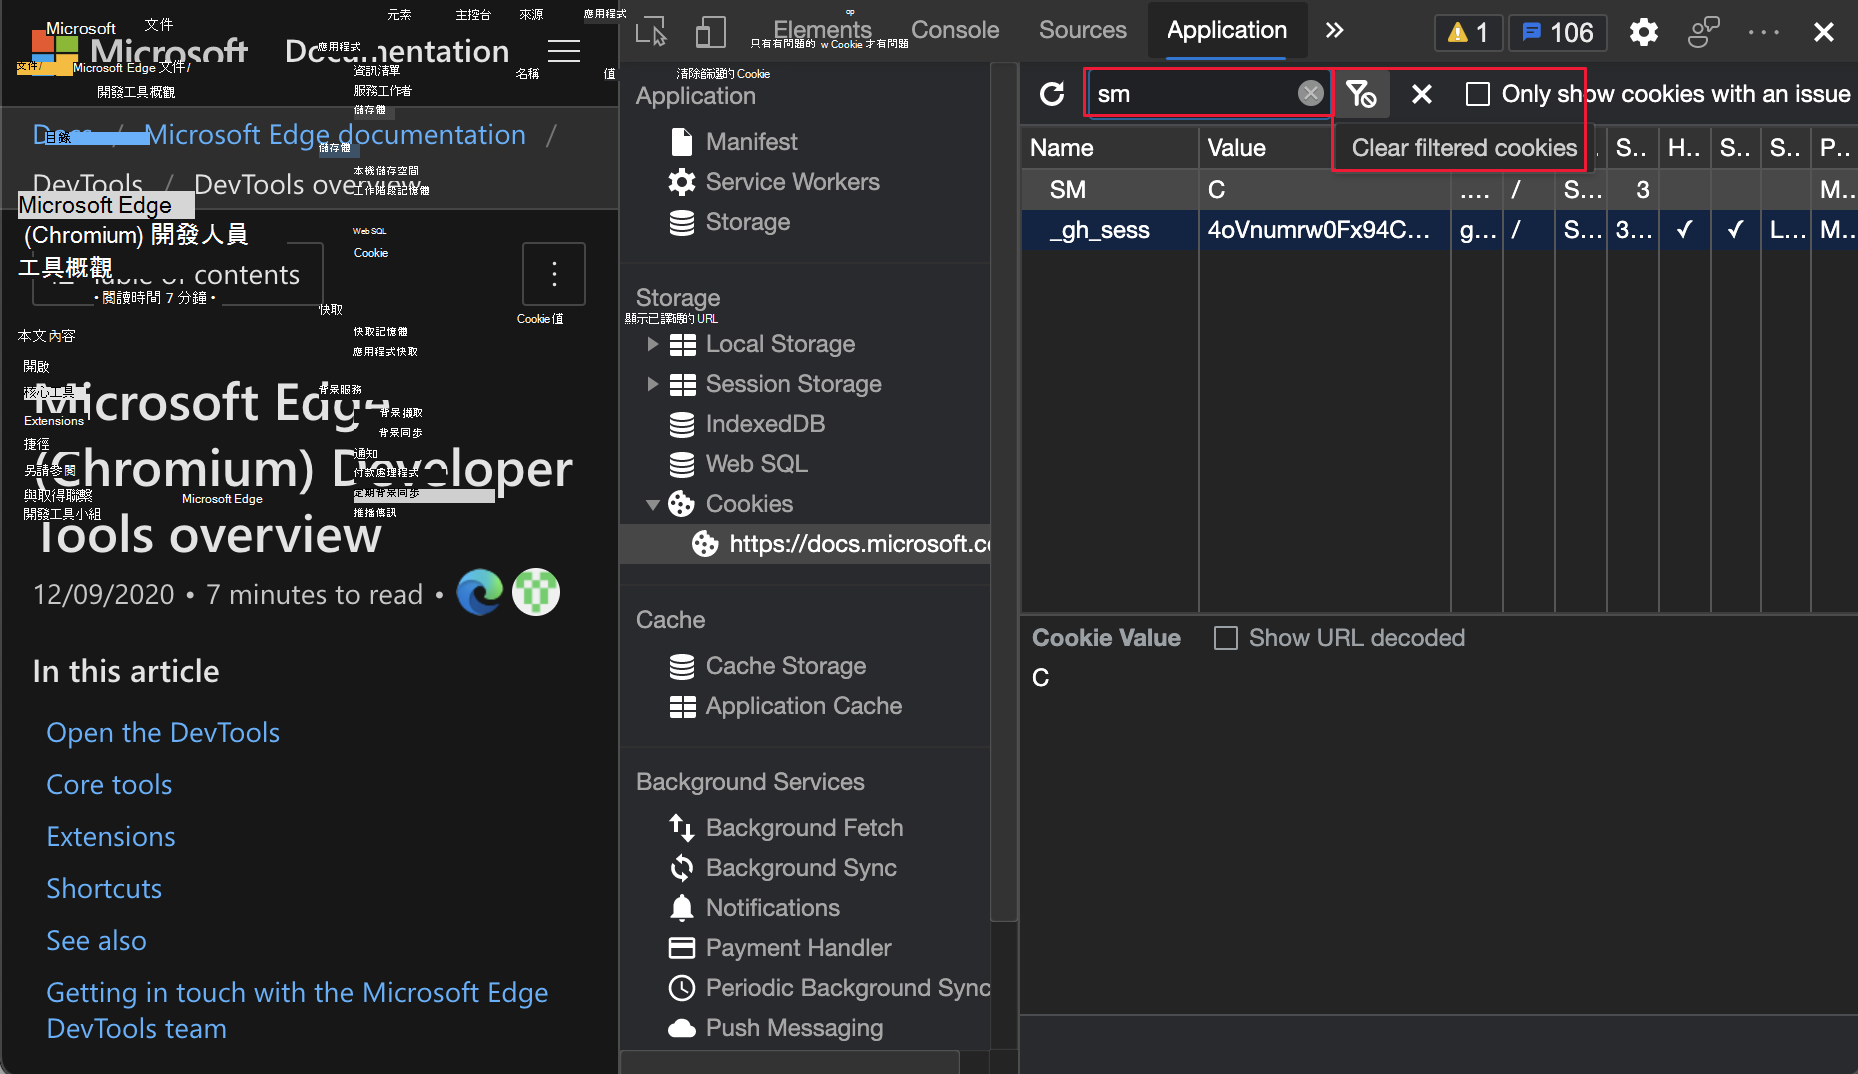Sort cookies by Value column header

(x=1324, y=148)
